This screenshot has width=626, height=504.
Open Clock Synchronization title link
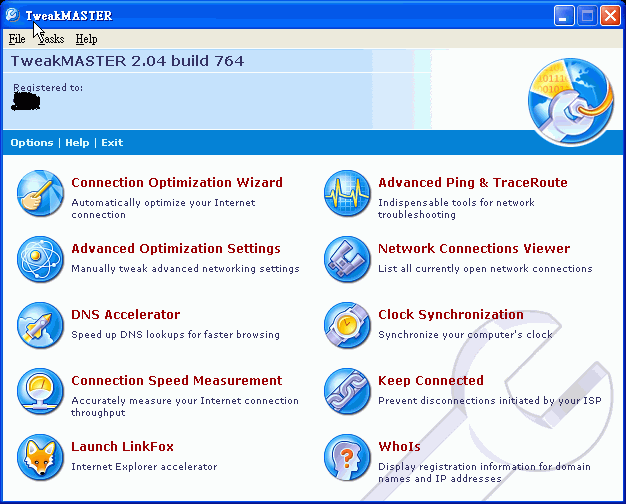[451, 314]
